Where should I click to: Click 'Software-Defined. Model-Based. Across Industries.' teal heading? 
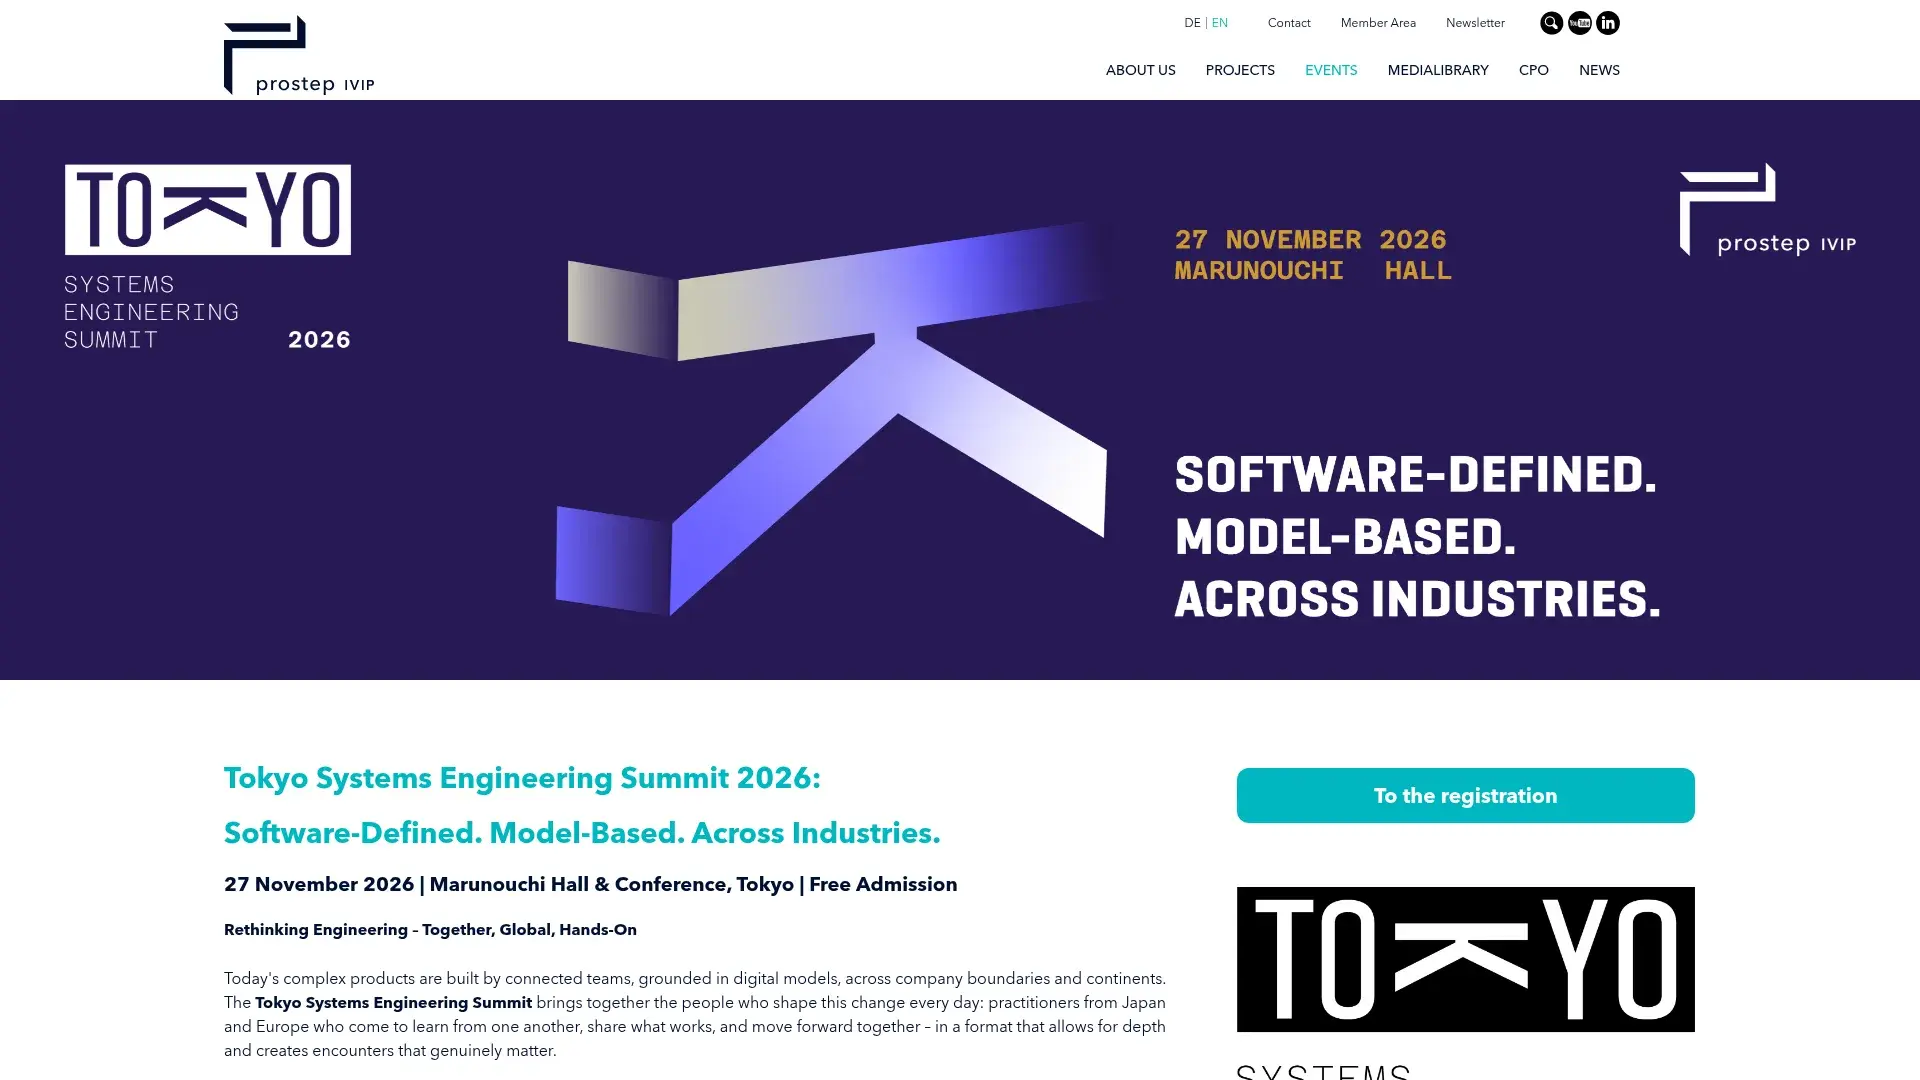[582, 833]
